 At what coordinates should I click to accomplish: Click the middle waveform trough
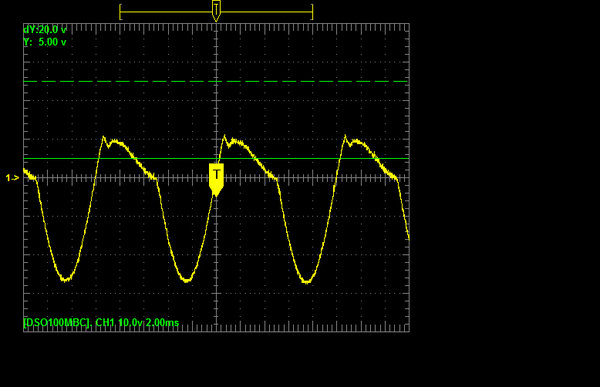(x=187, y=280)
